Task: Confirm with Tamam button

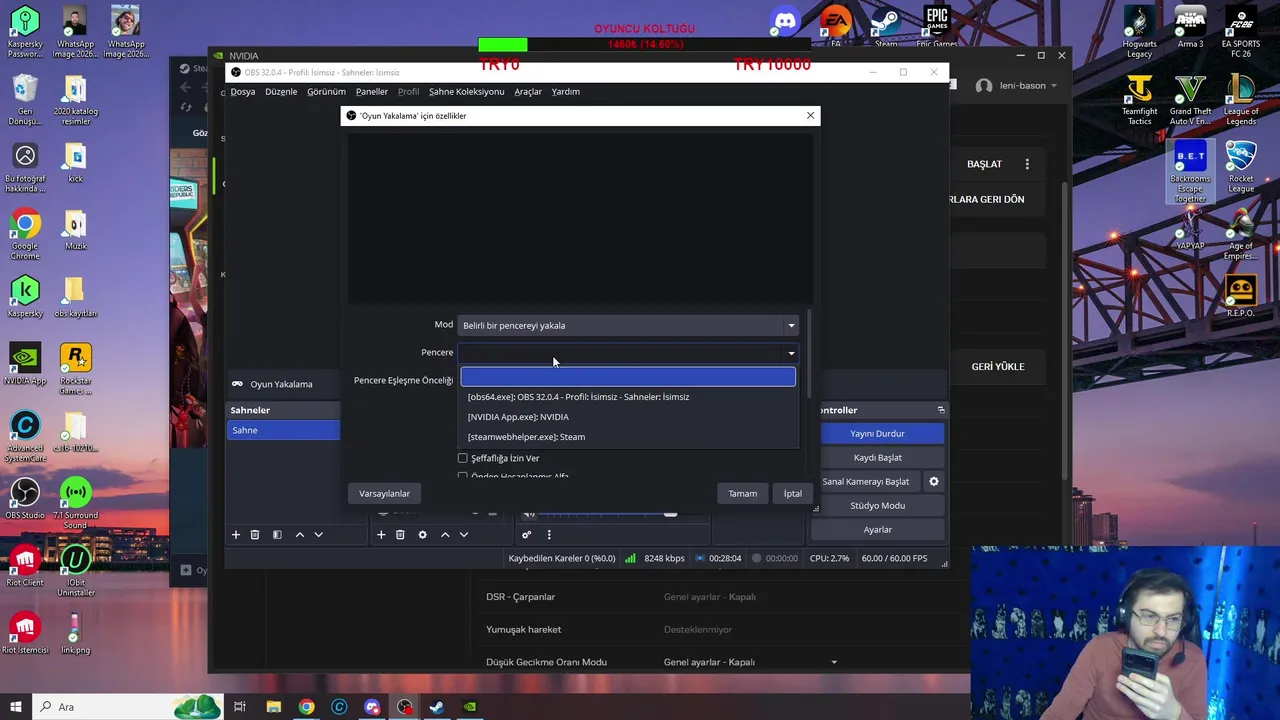Action: point(743,493)
